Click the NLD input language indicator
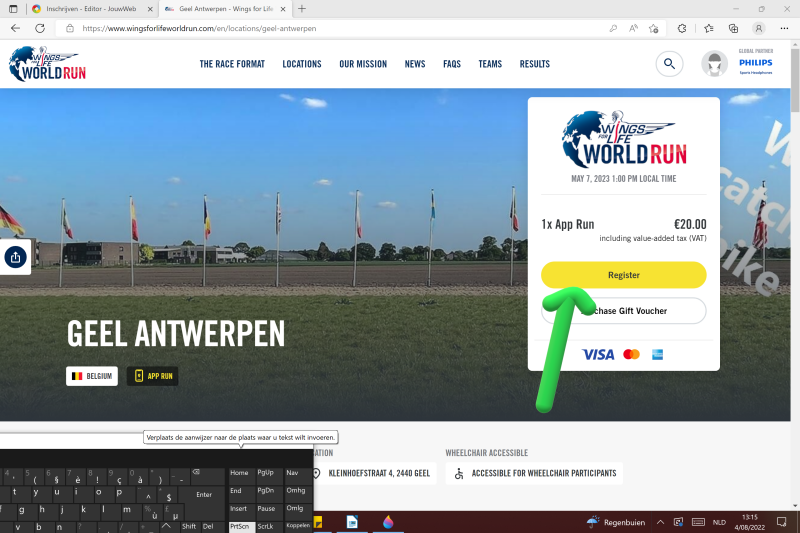This screenshot has height=533, width=800. coord(719,522)
